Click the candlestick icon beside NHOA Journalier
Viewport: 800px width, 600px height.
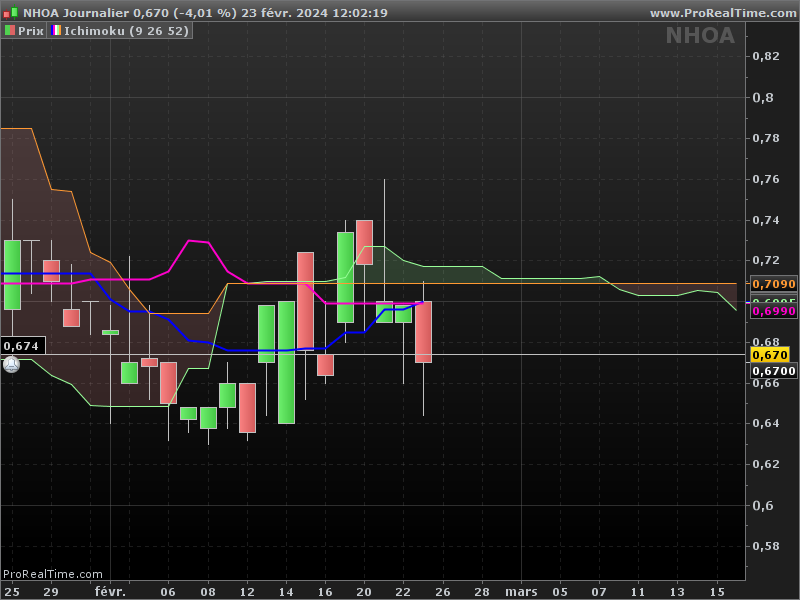tap(11, 12)
